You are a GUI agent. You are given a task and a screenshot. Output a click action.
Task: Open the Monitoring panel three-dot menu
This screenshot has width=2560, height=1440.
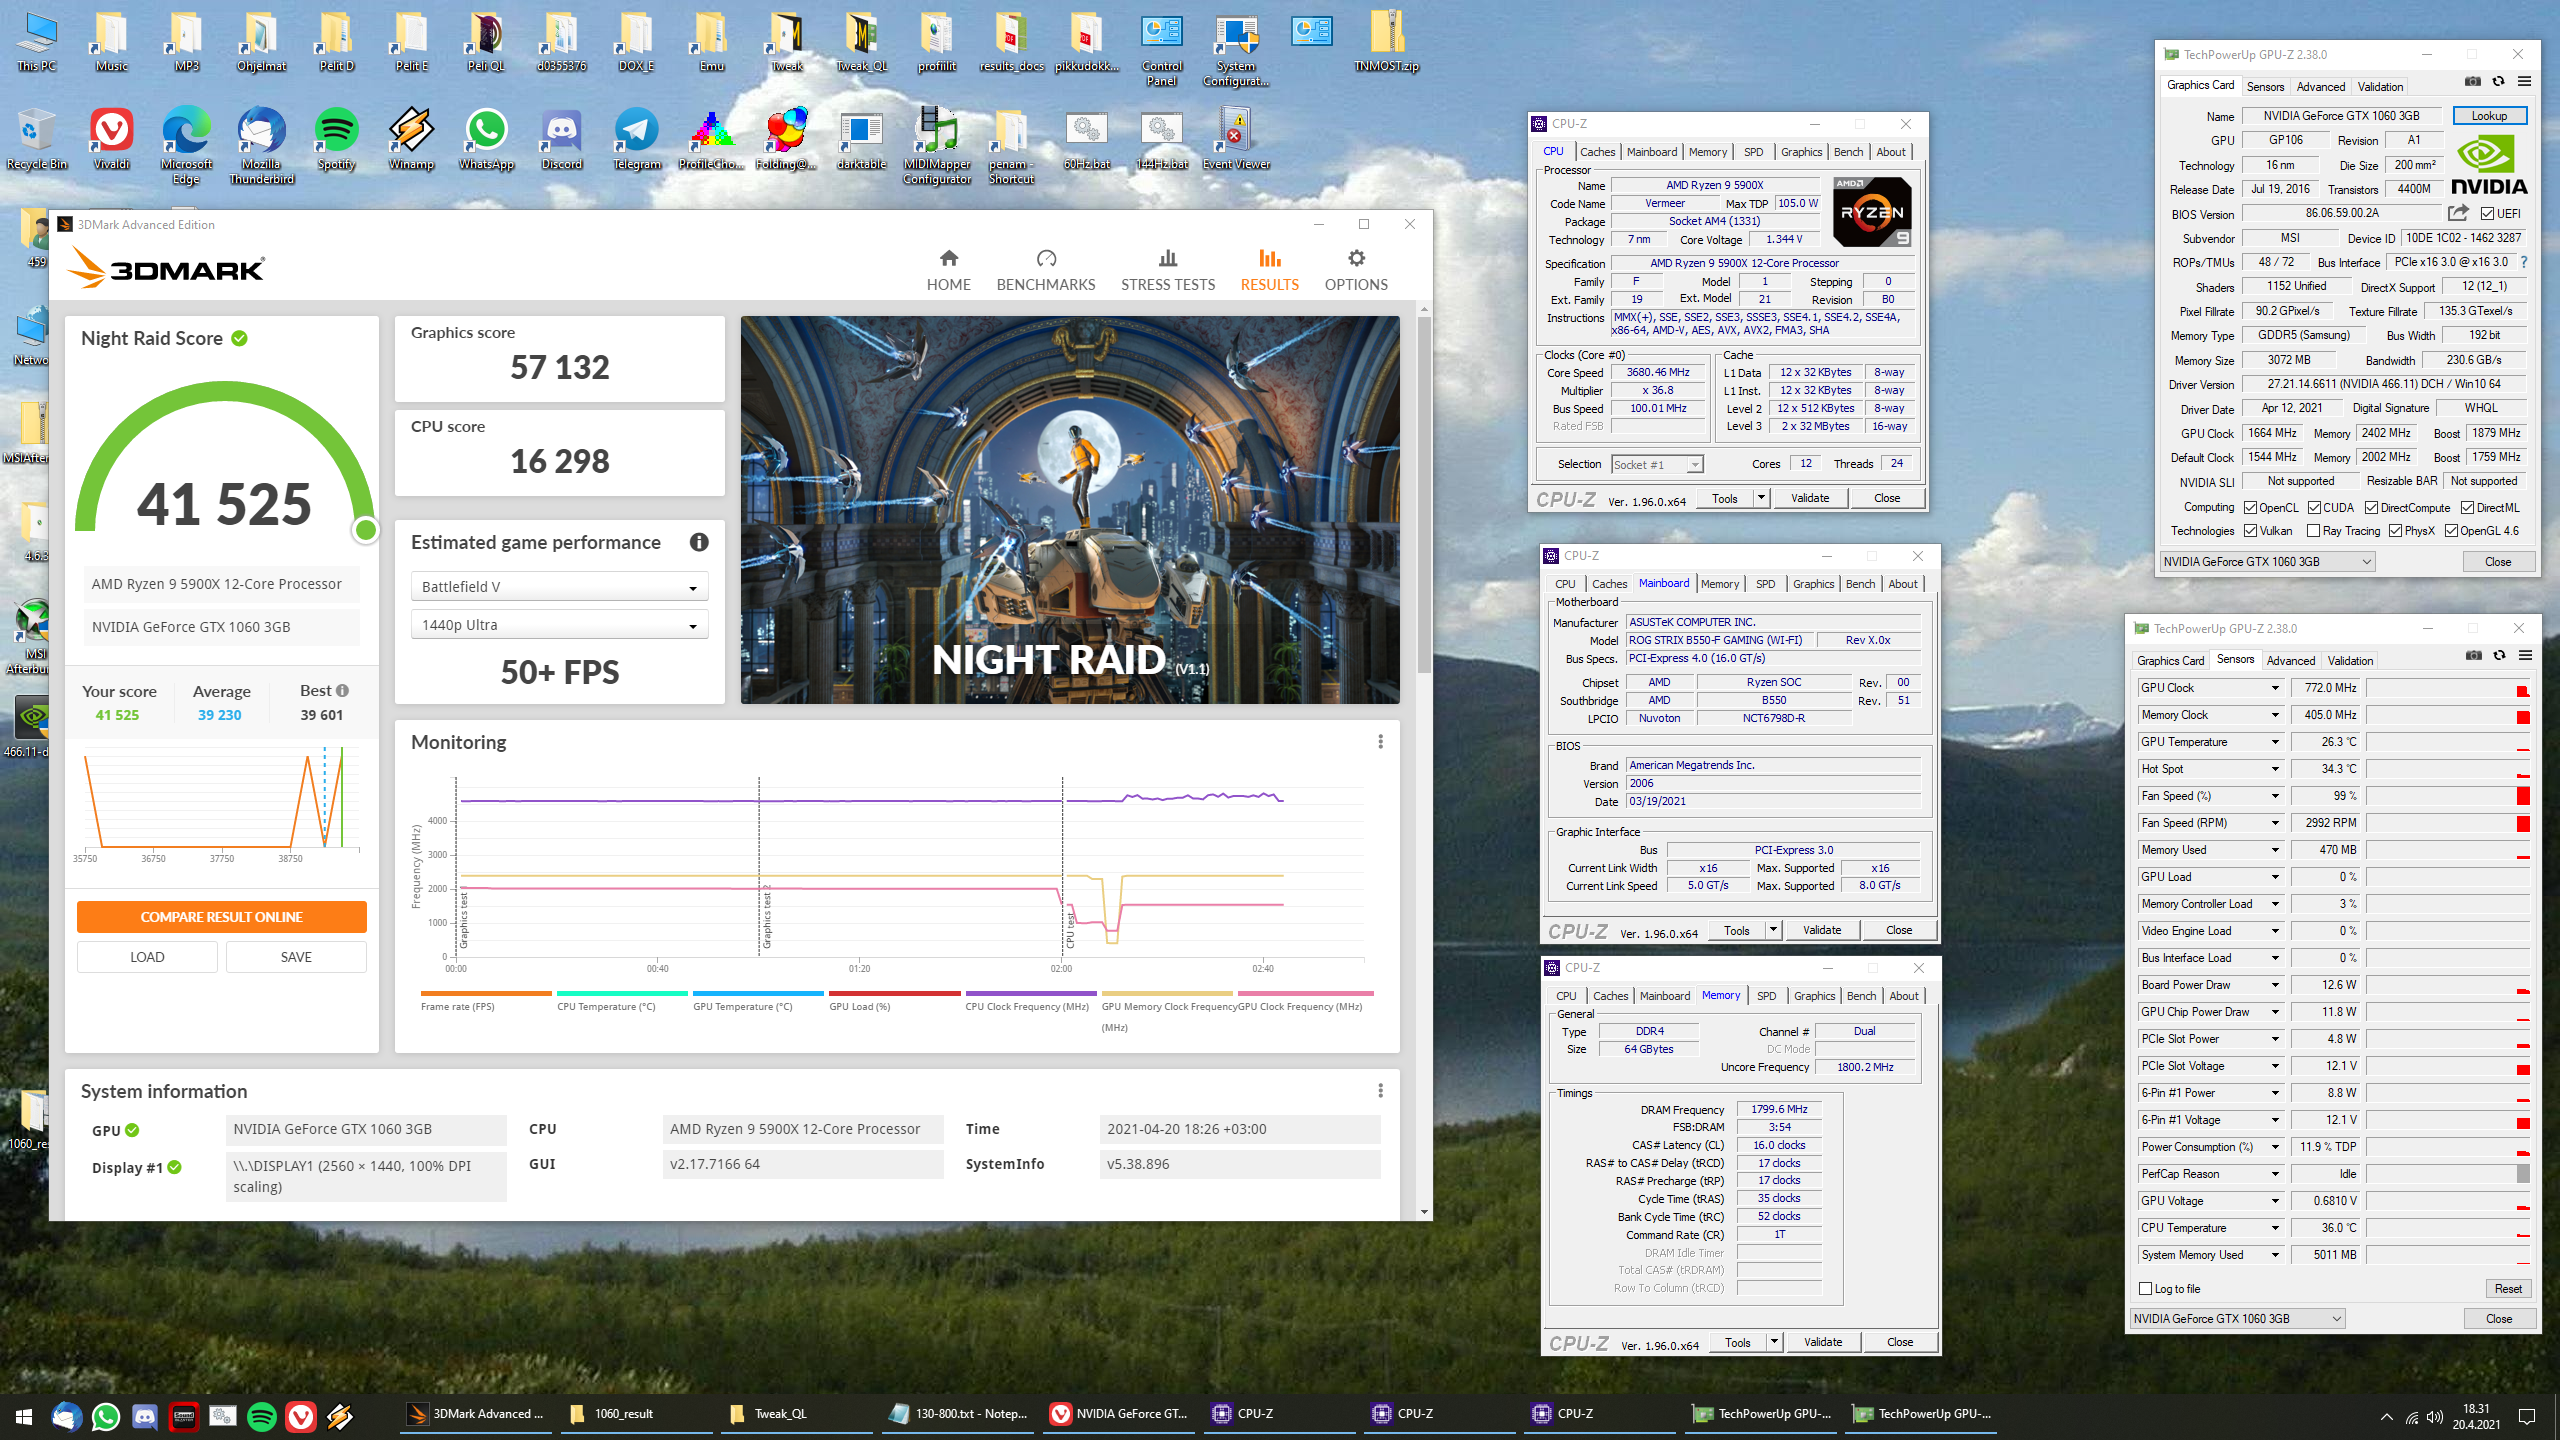(1380, 741)
